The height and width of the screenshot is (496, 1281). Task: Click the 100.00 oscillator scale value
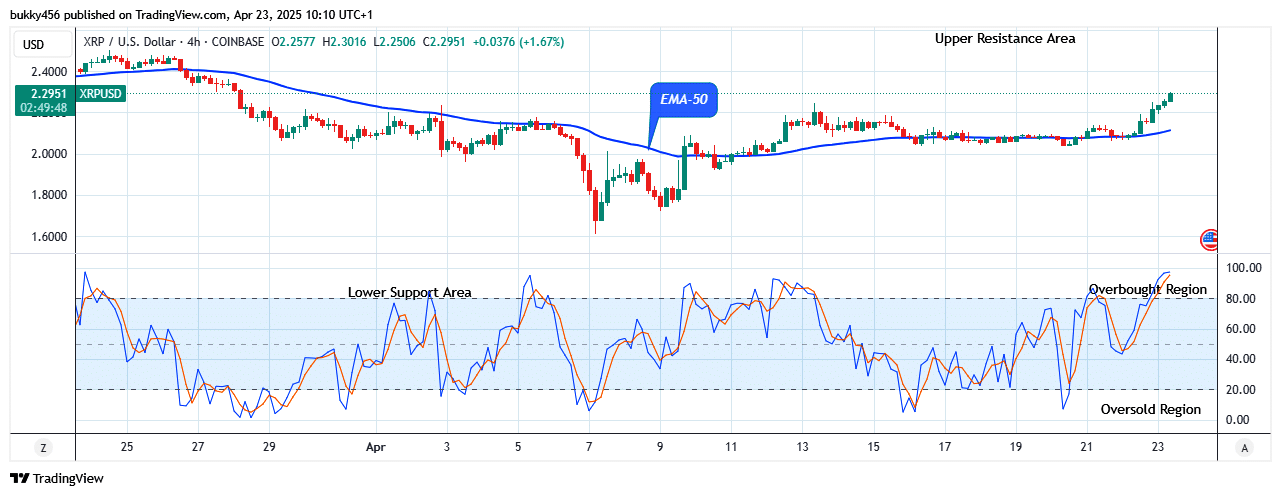tap(1243, 268)
